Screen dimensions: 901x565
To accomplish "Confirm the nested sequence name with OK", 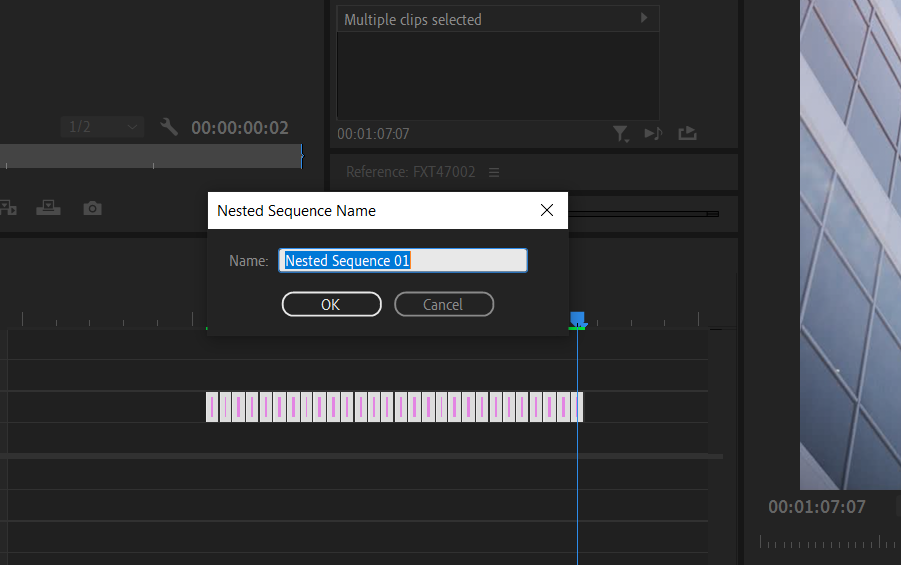I will click(x=332, y=304).
